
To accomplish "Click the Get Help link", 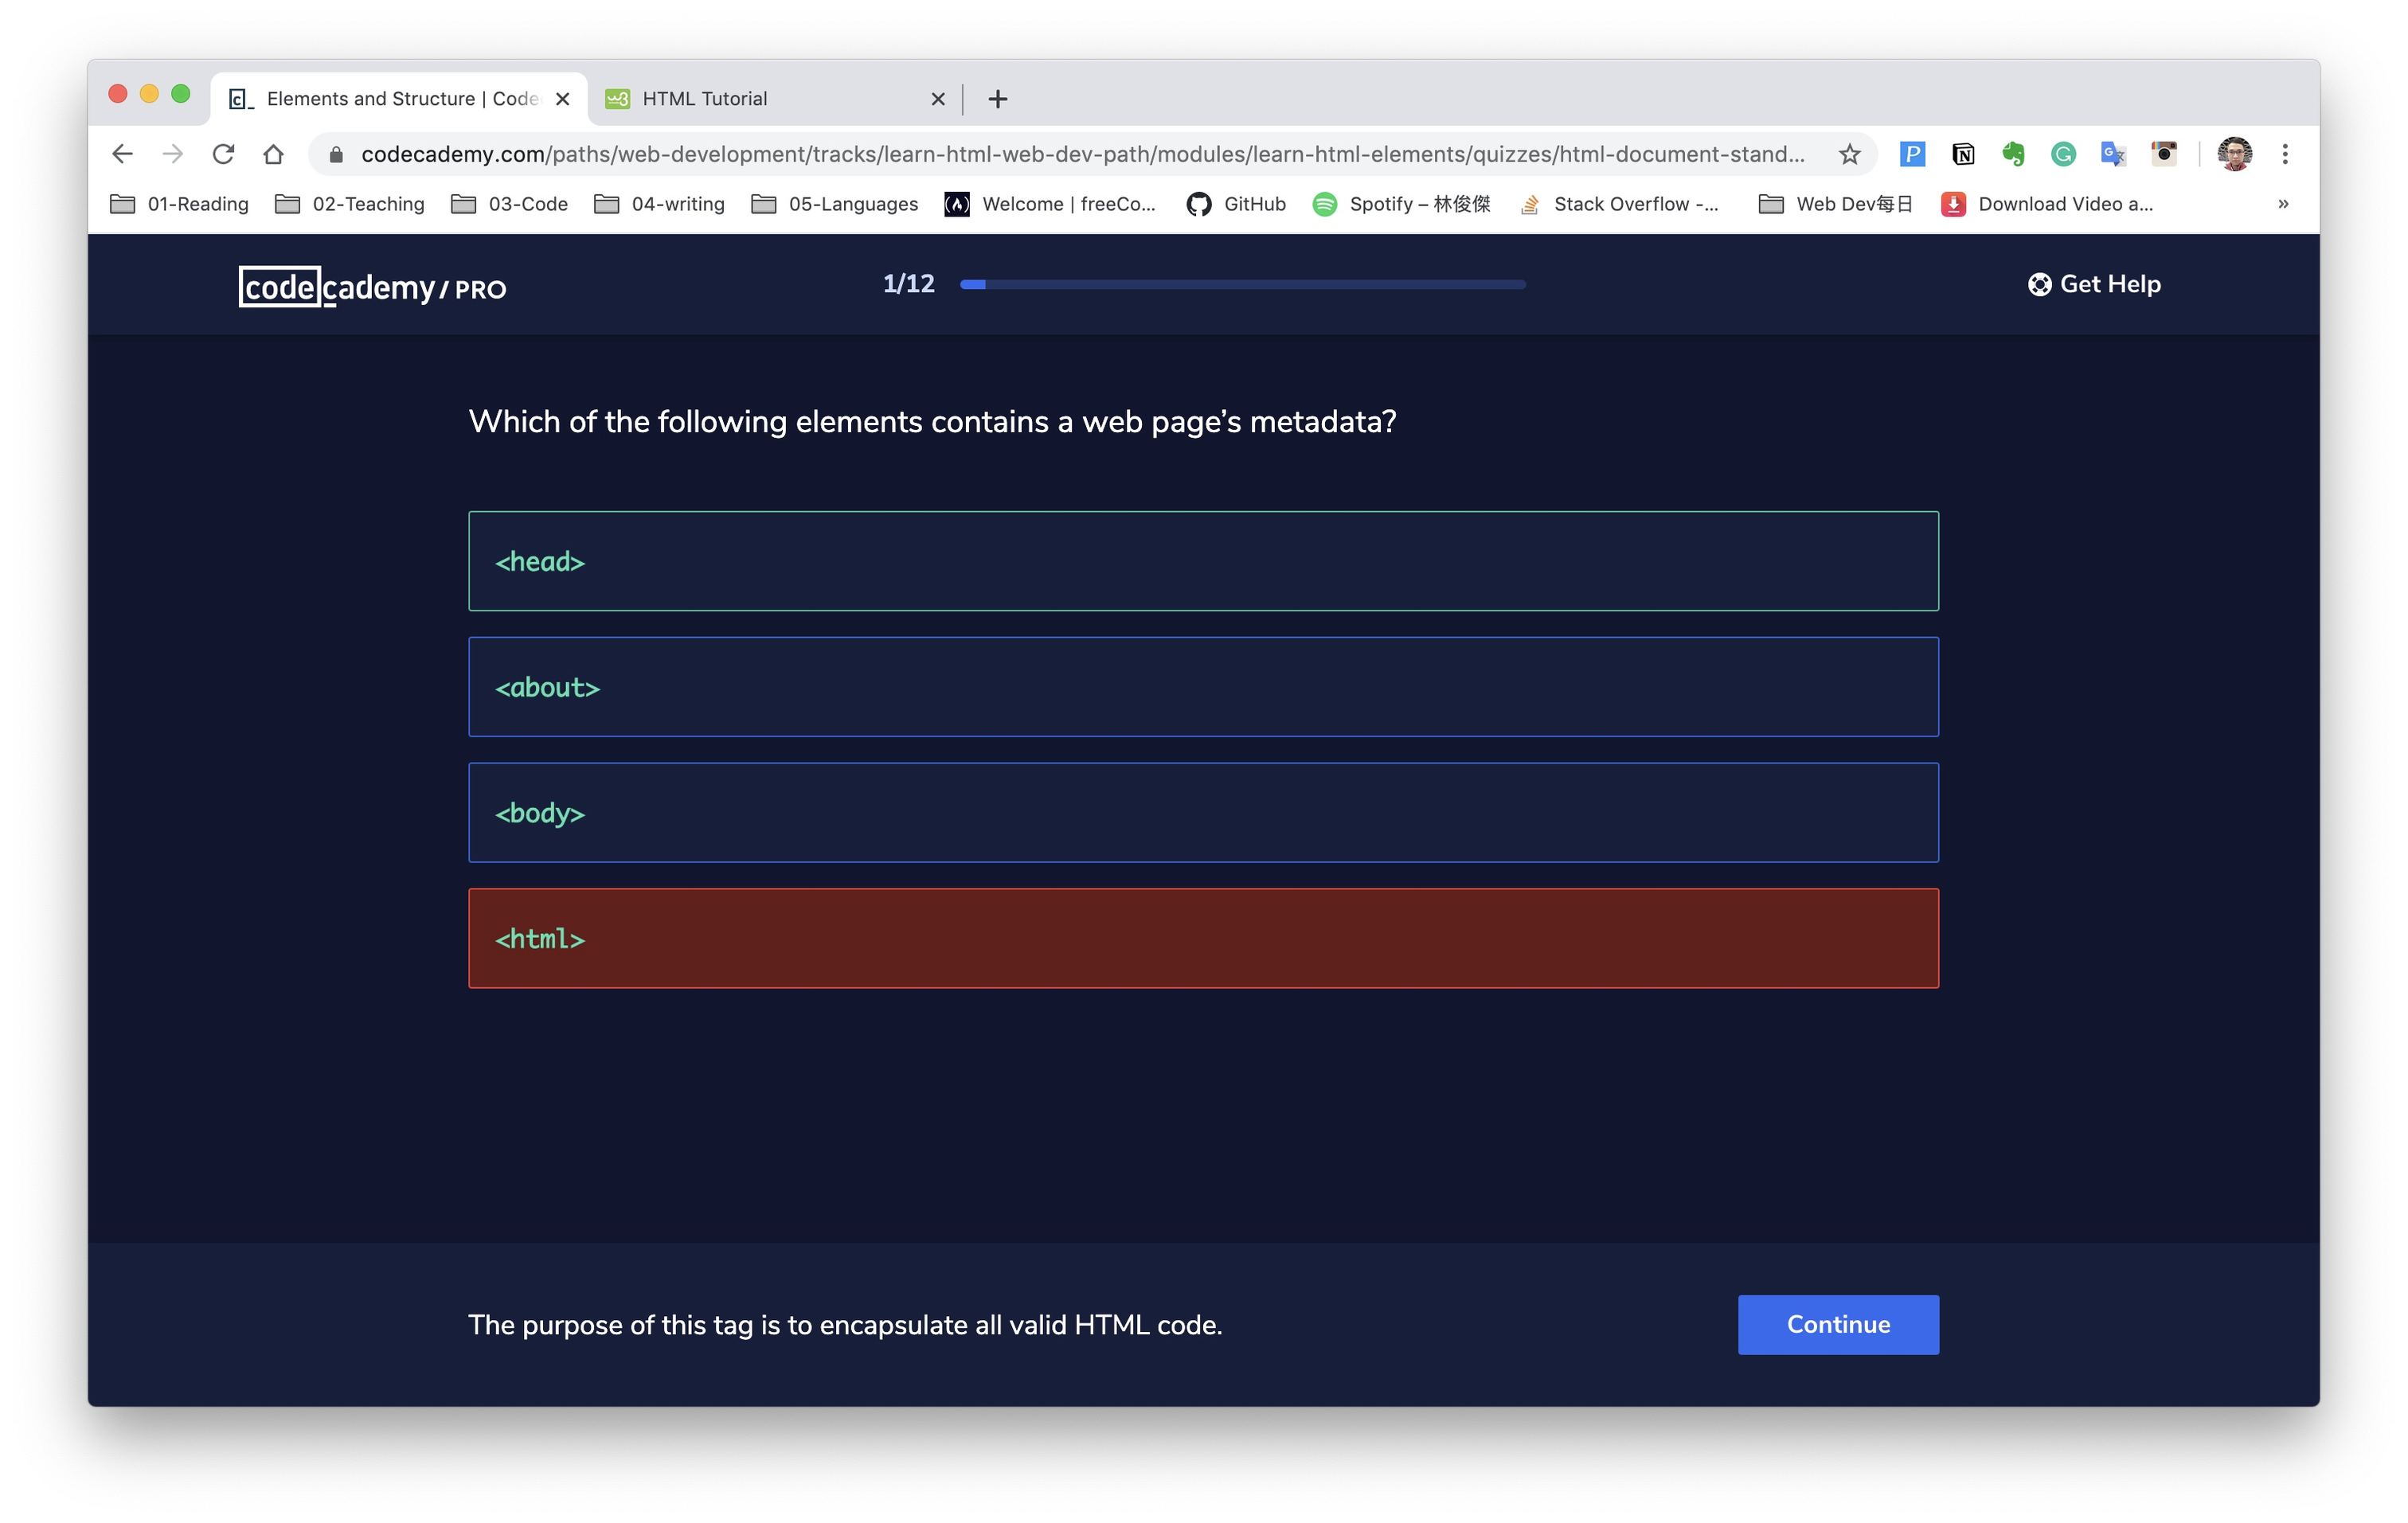I will (2094, 284).
